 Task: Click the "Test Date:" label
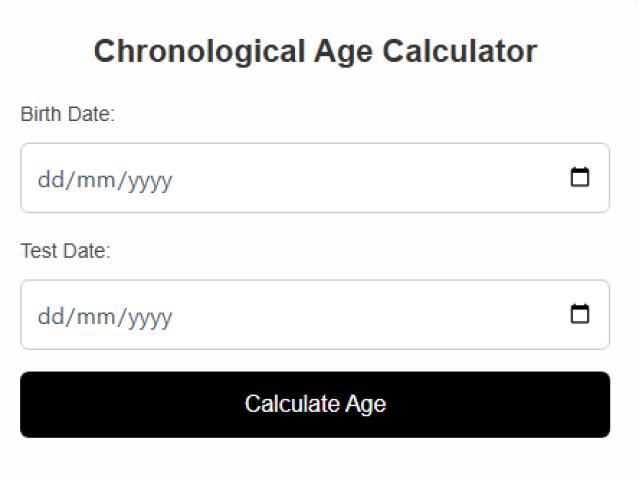[x=65, y=250]
